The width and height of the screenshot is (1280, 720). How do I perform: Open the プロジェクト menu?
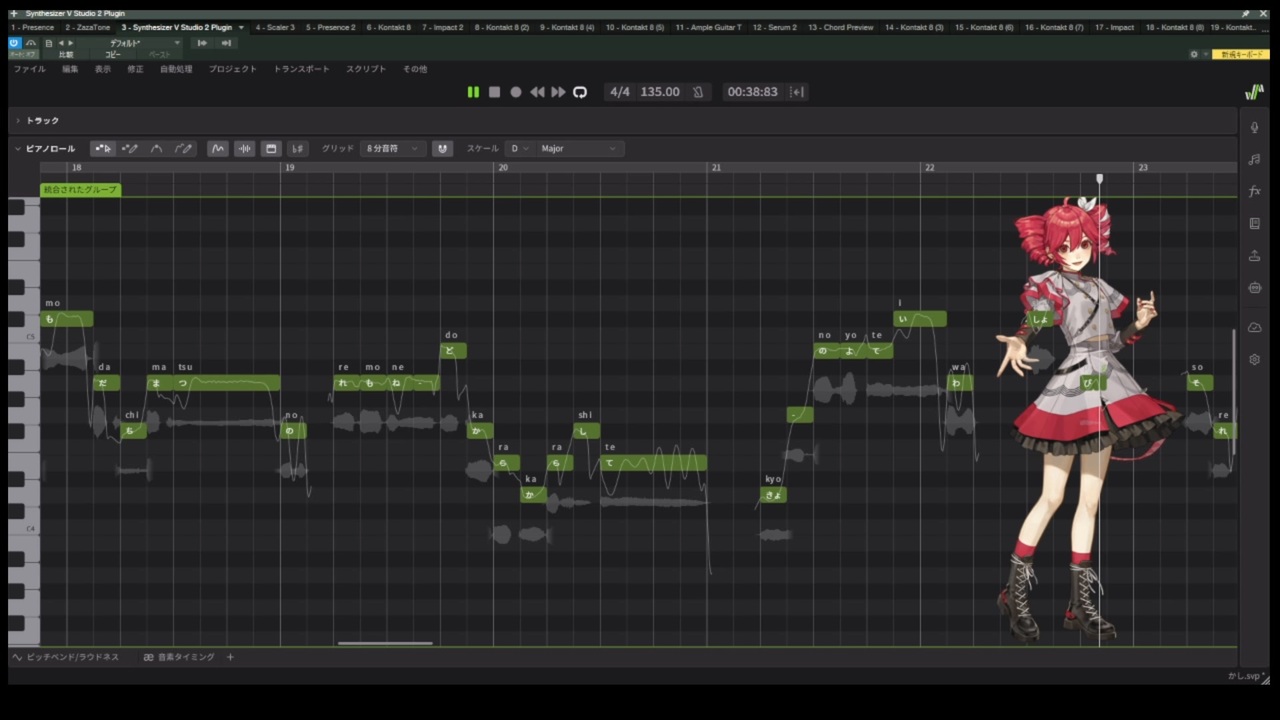[233, 69]
